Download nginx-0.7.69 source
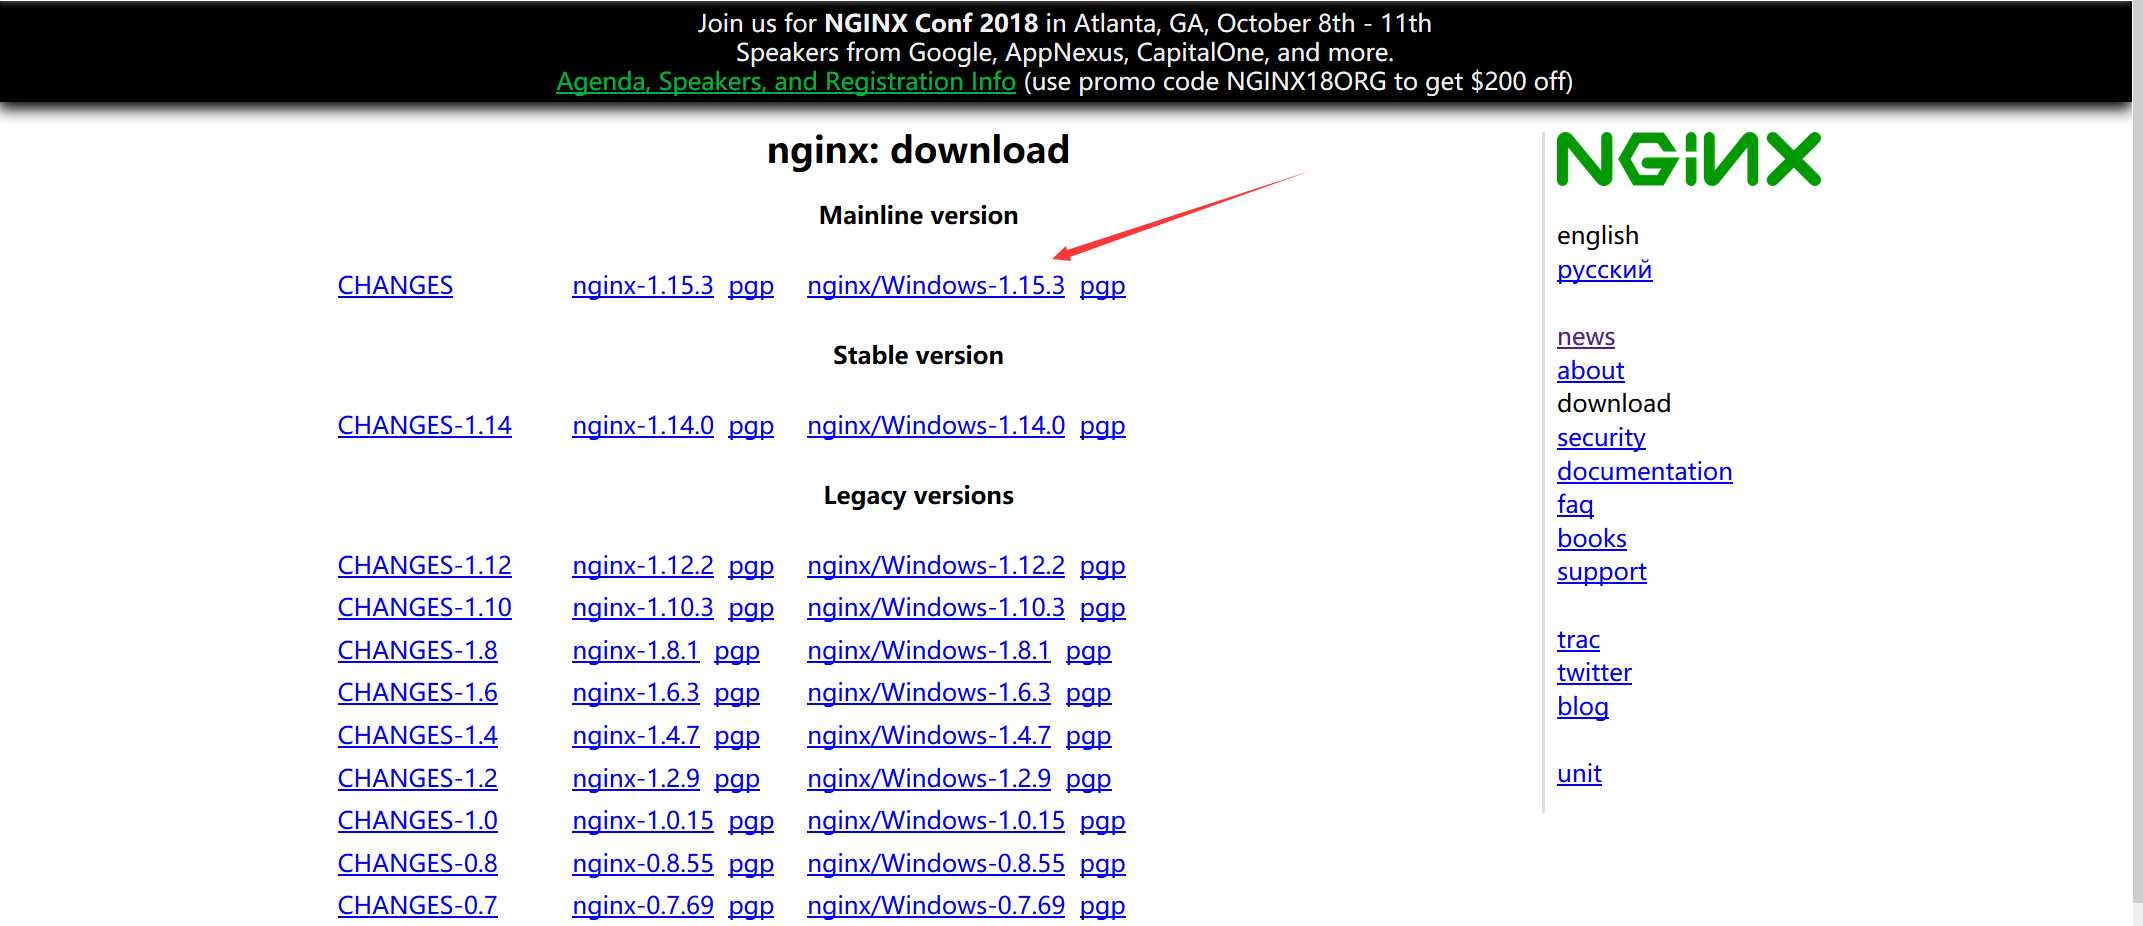This screenshot has height=926, width=2143. [643, 906]
